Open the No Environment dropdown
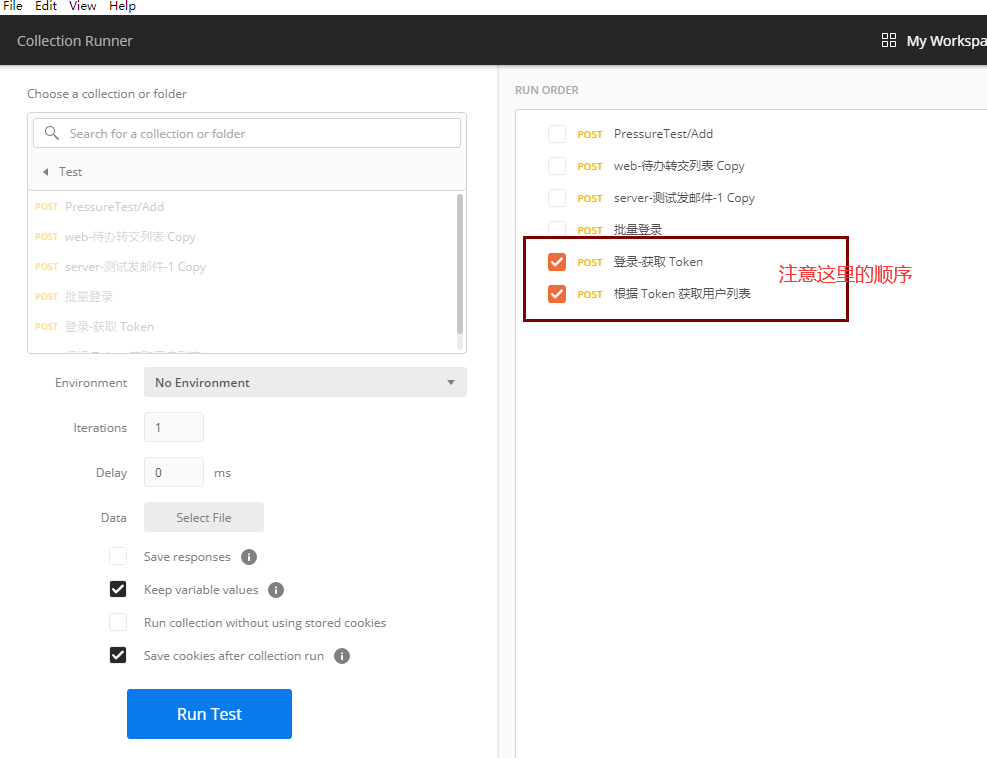 305,382
